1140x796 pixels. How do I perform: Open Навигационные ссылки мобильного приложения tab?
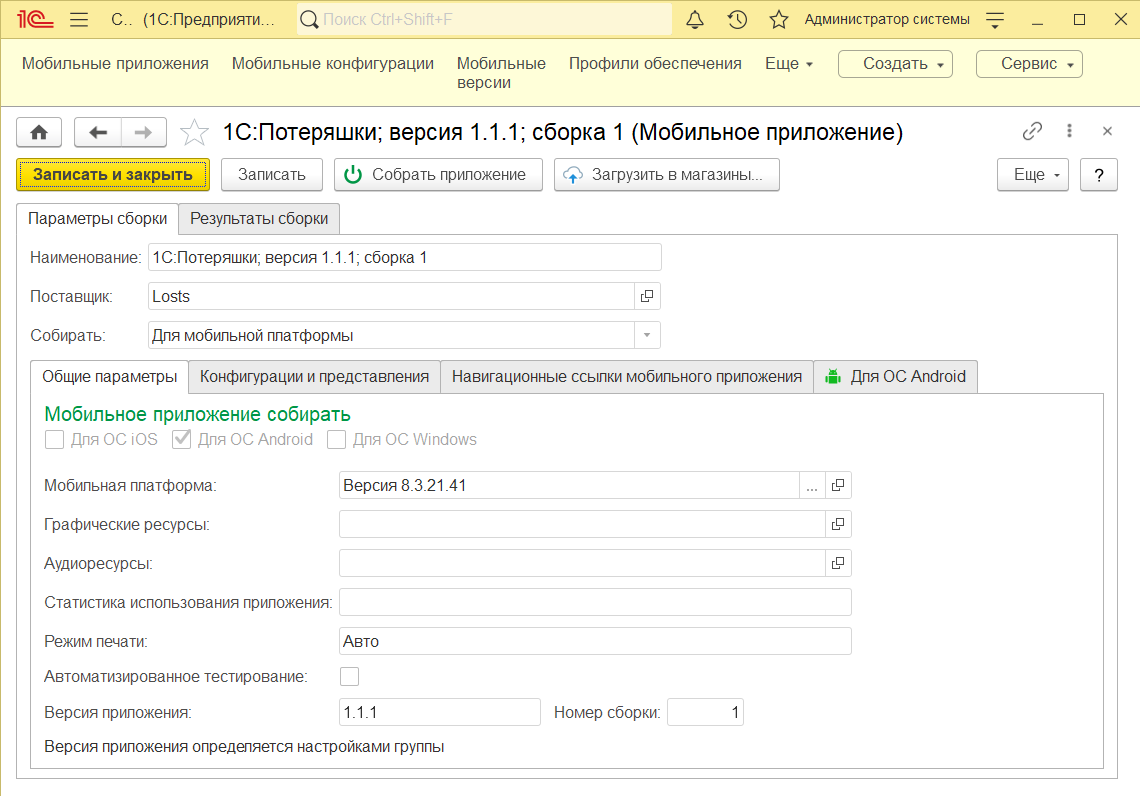point(627,377)
